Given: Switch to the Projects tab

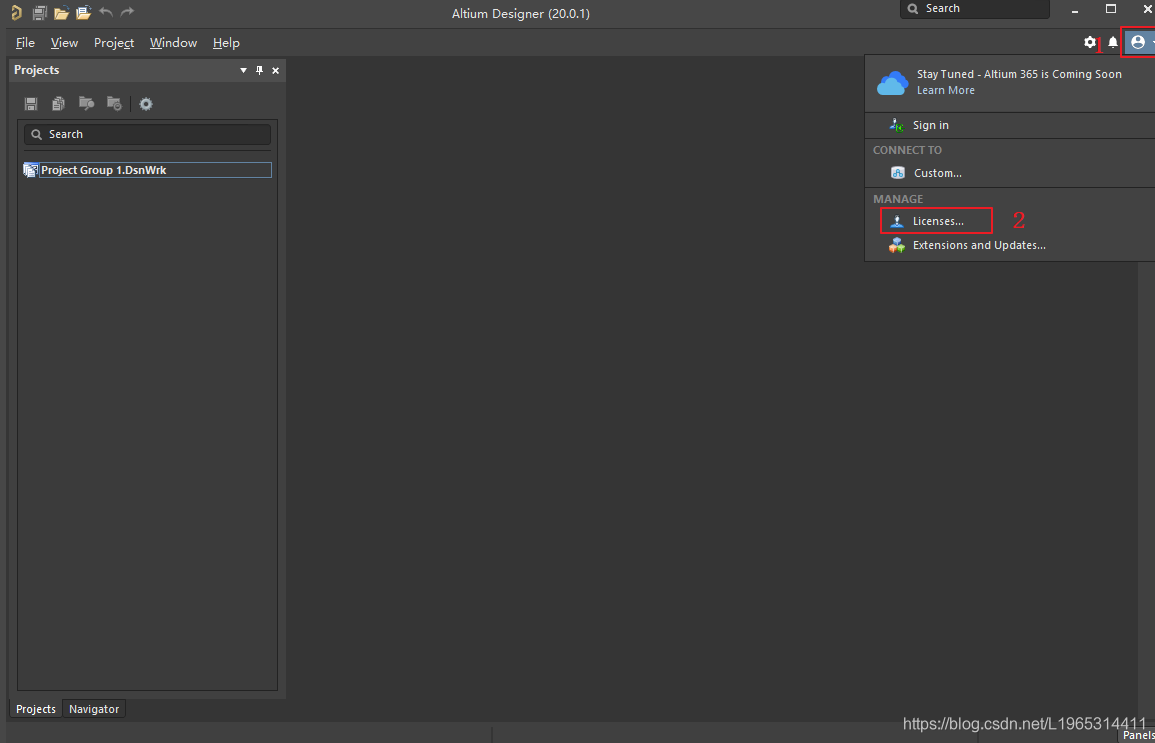Looking at the screenshot, I should (35, 709).
